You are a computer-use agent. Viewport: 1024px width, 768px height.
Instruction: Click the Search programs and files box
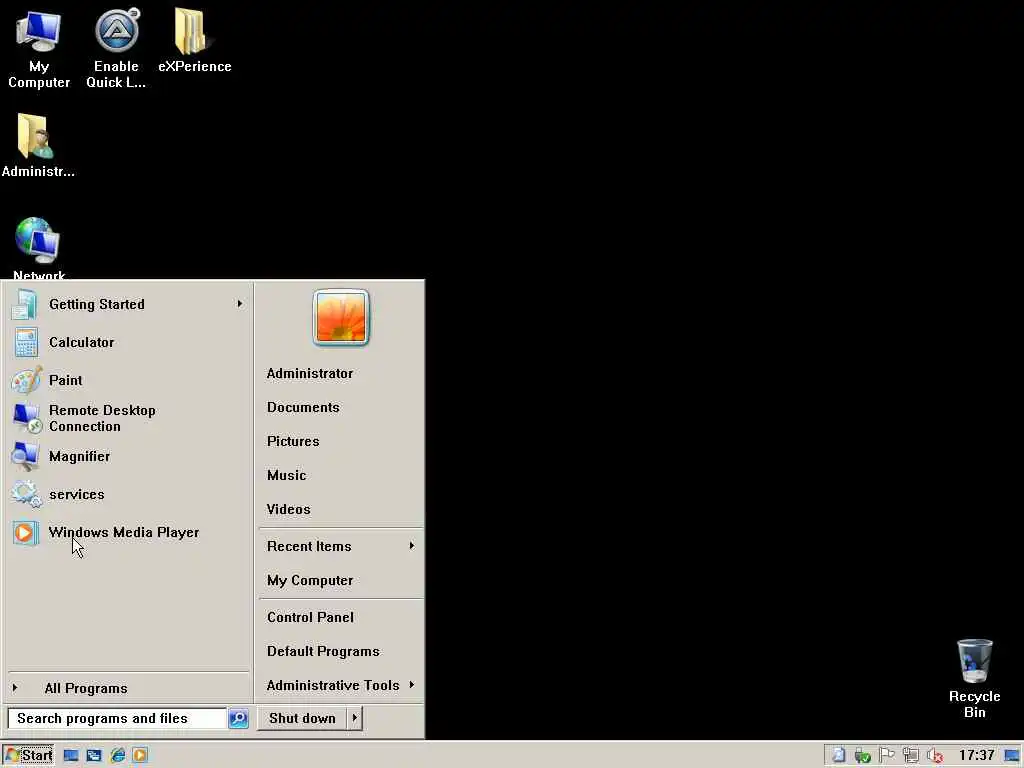tap(117, 718)
